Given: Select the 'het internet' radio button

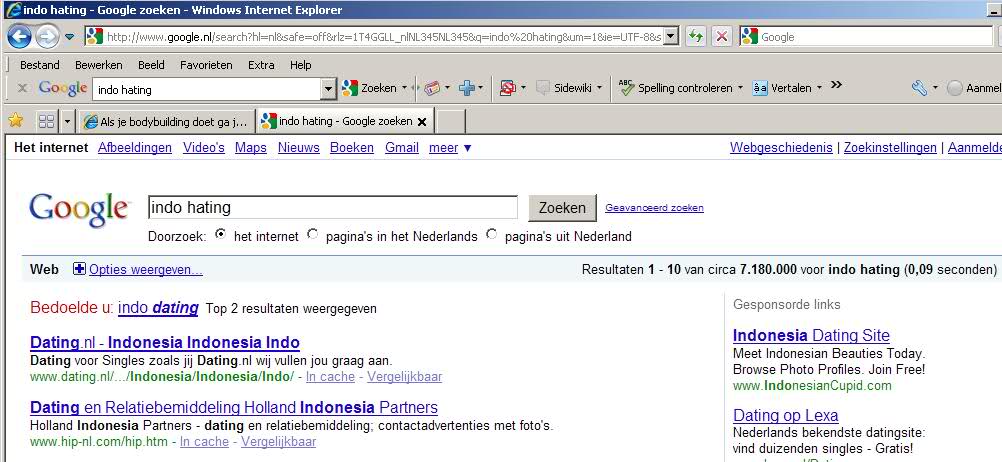Looking at the screenshot, I should (220, 235).
